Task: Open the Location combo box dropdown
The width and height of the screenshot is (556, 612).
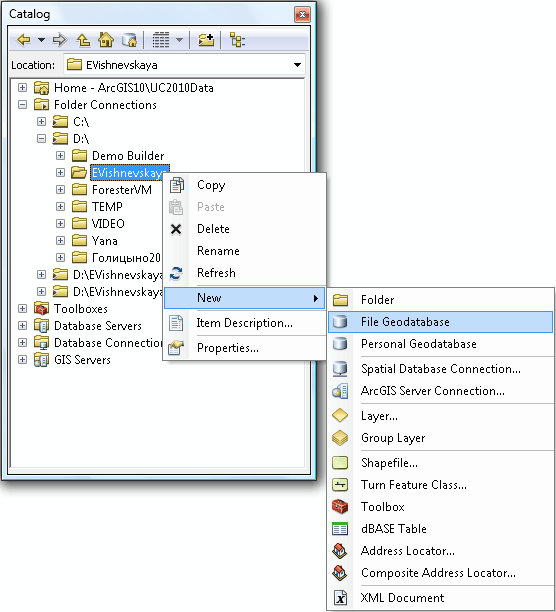Action: (x=297, y=65)
